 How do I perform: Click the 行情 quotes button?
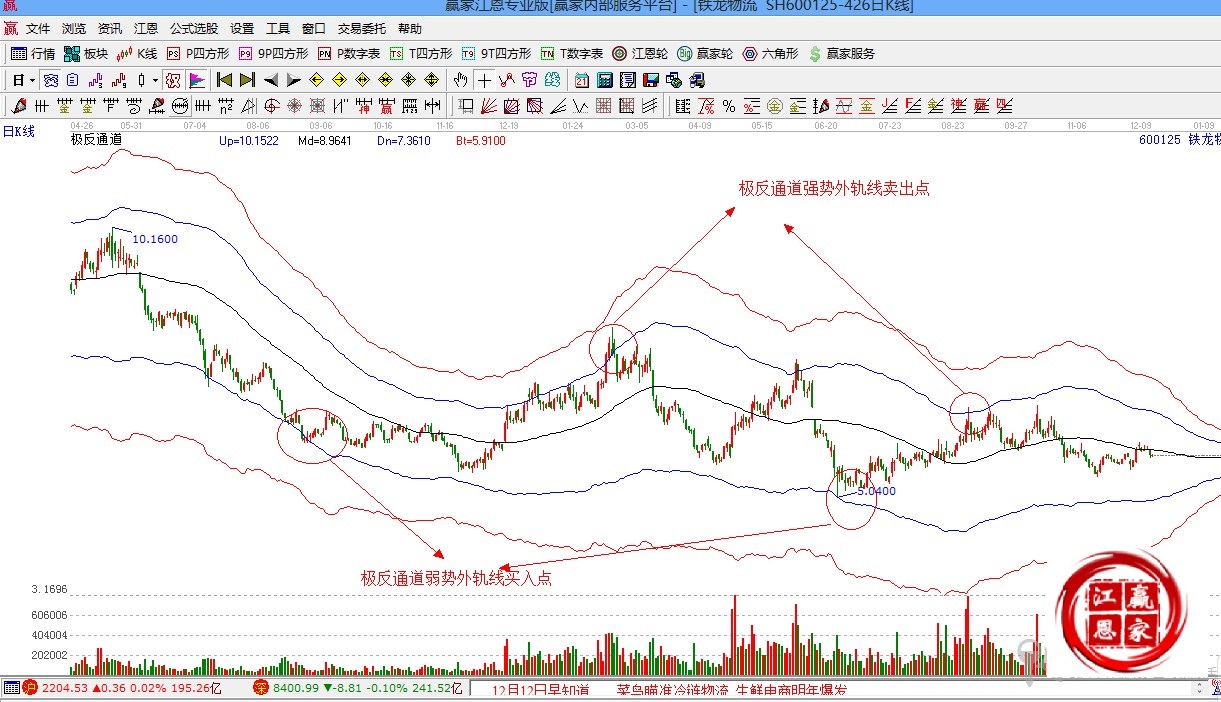point(33,54)
